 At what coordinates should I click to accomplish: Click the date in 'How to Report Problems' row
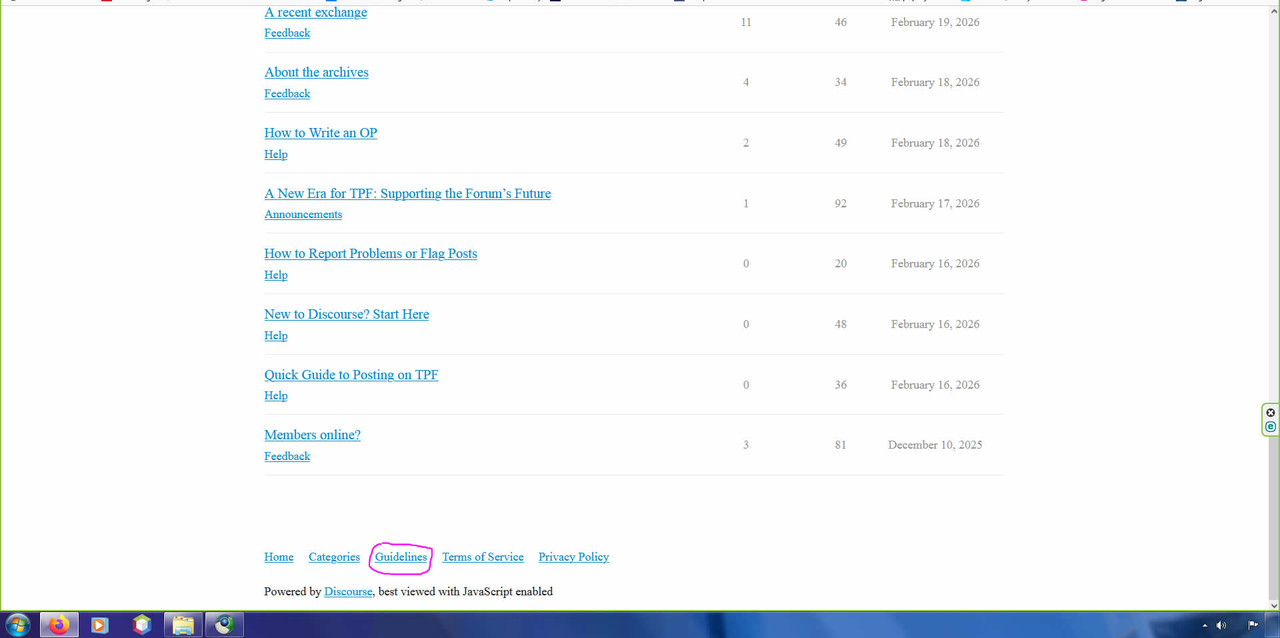(x=935, y=264)
